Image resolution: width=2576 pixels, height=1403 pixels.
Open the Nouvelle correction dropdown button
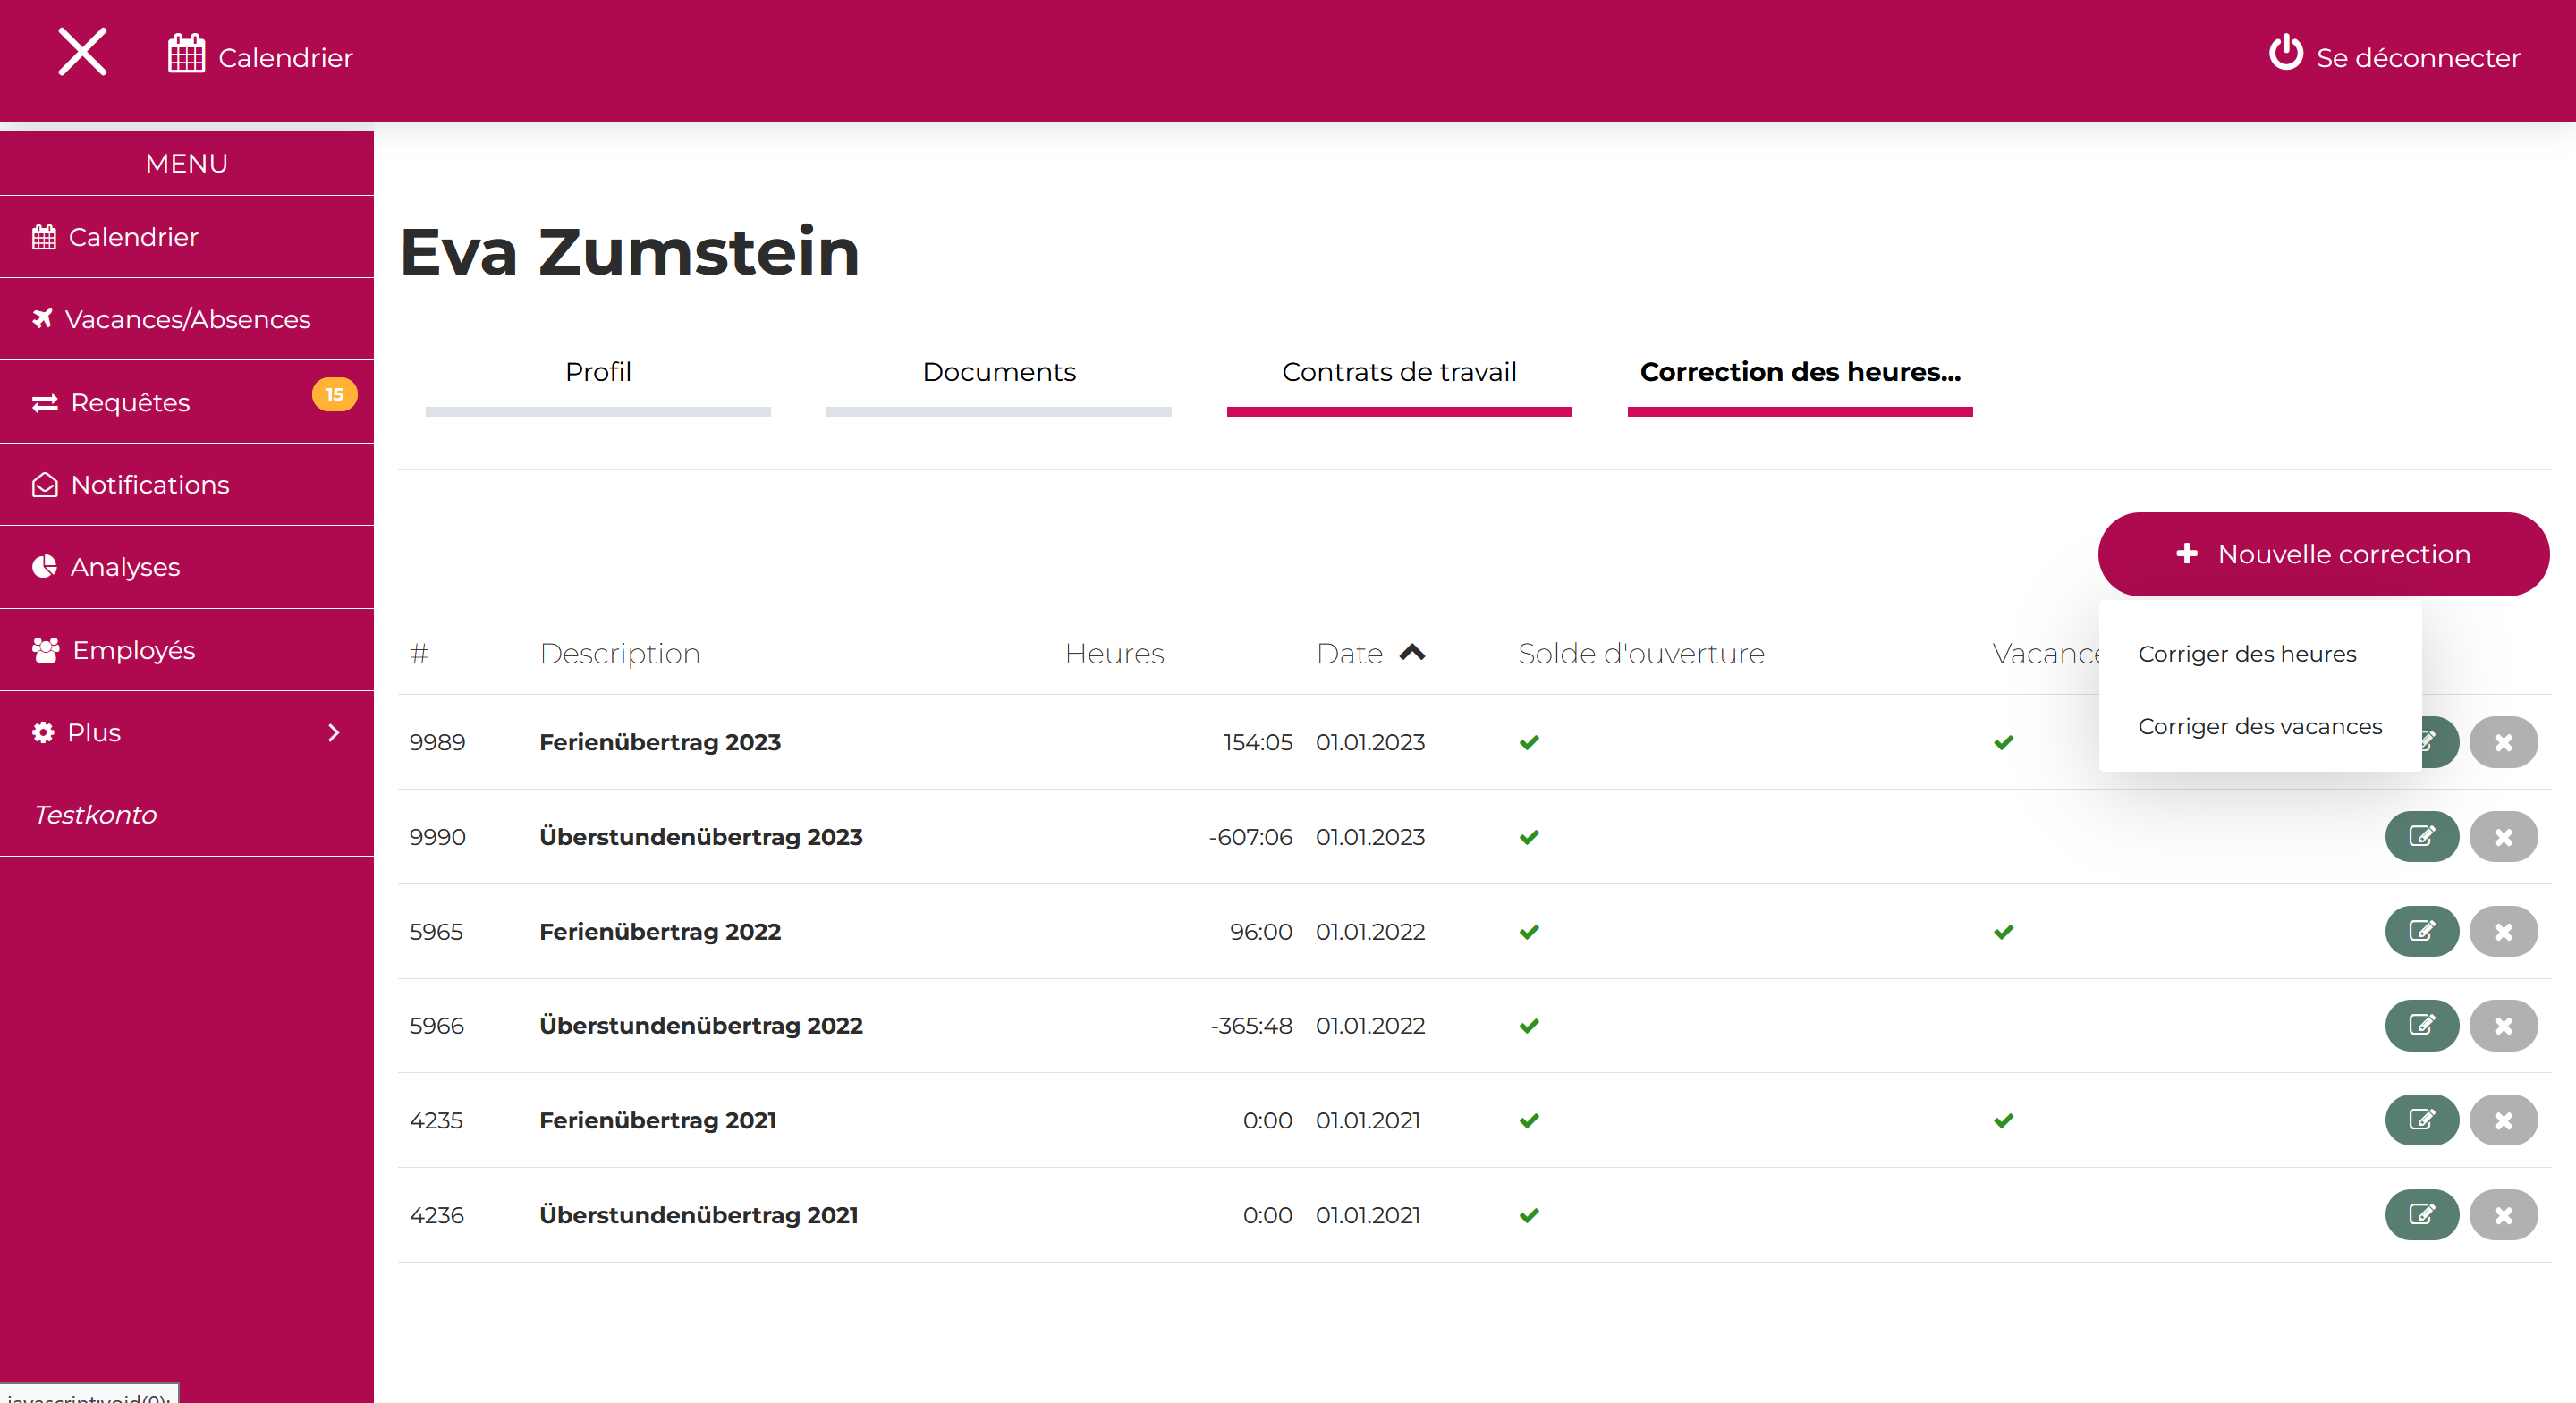(2323, 554)
